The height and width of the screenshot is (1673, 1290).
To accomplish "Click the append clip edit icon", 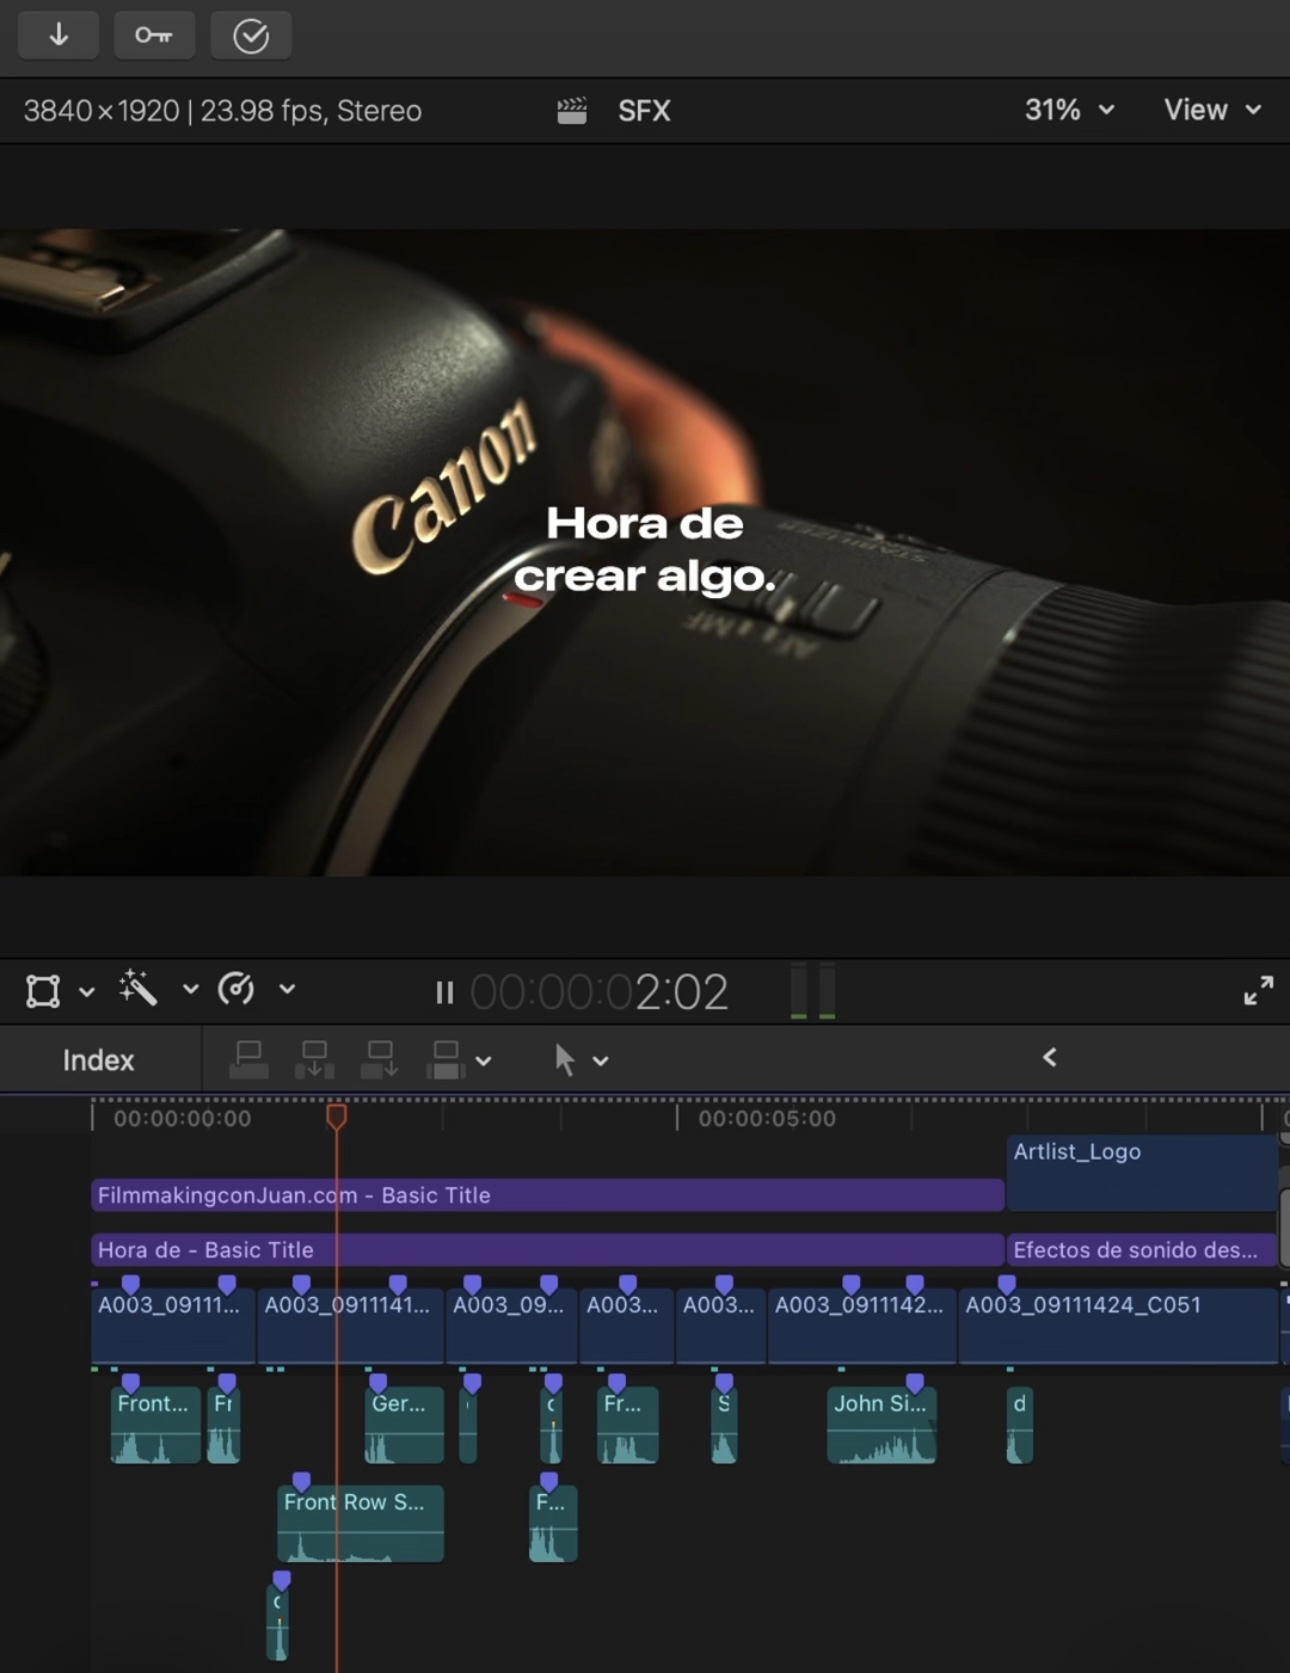I will click(380, 1060).
